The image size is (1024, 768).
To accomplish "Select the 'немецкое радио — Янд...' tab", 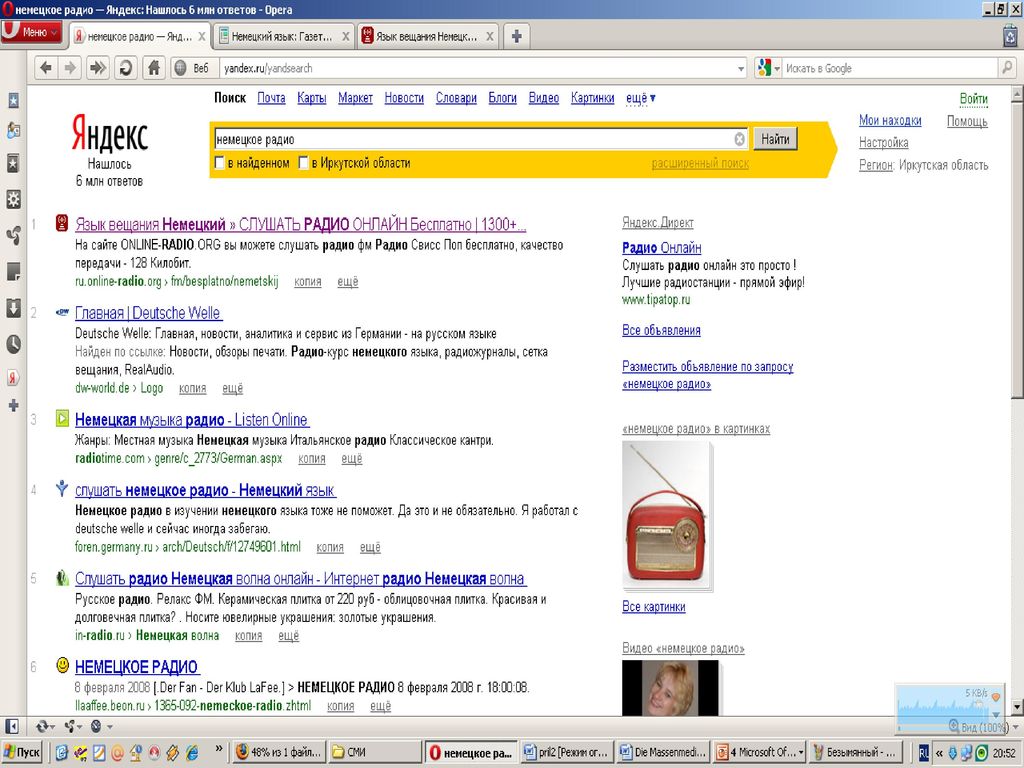I will click(139, 37).
